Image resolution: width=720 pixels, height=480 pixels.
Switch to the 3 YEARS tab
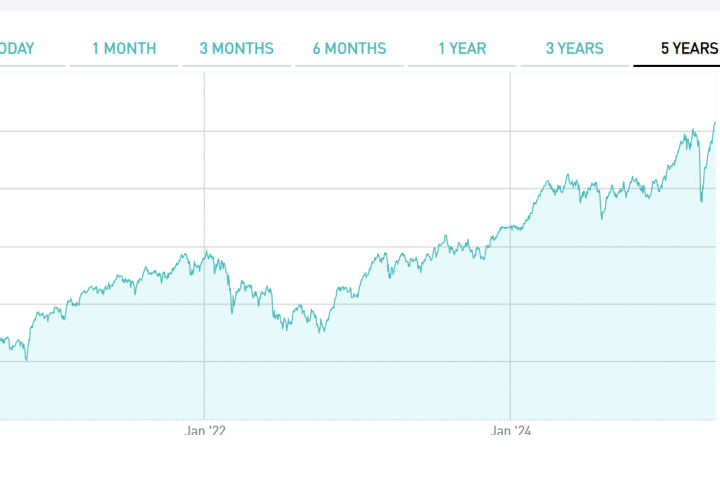574,48
